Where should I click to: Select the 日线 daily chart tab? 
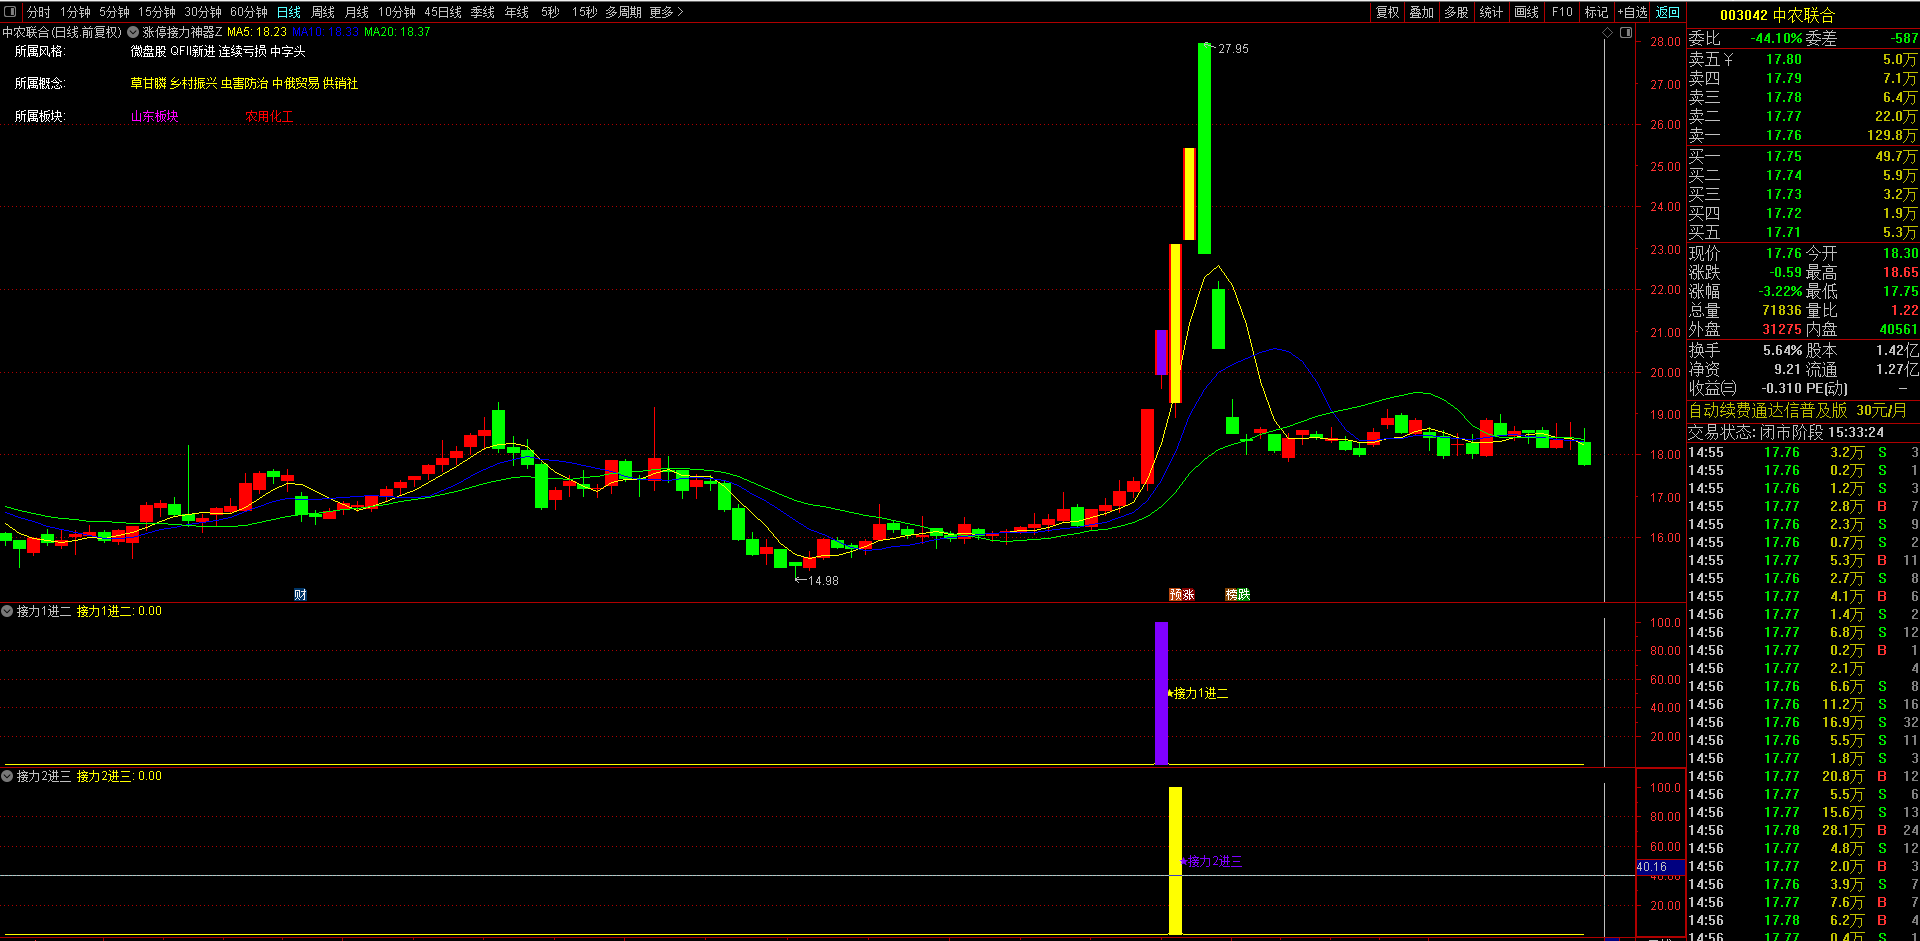289,12
